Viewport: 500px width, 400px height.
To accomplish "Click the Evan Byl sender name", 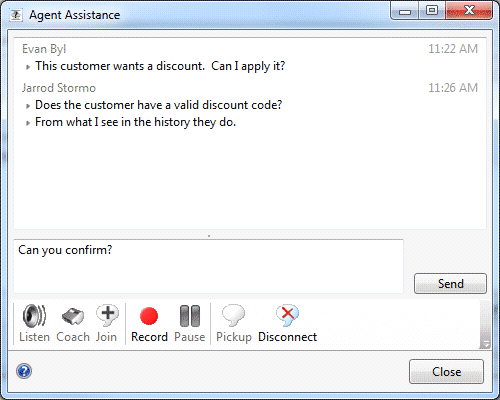I will (x=44, y=49).
